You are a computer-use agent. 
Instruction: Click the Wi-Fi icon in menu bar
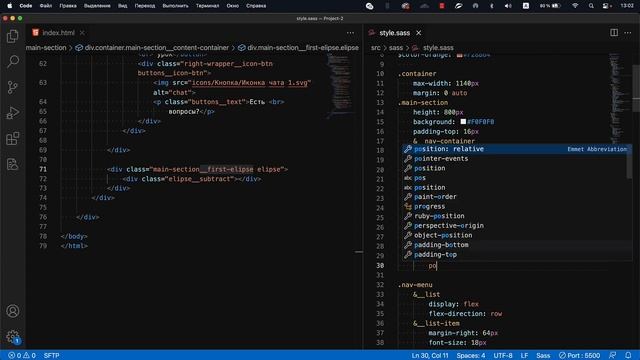(x=575, y=6)
